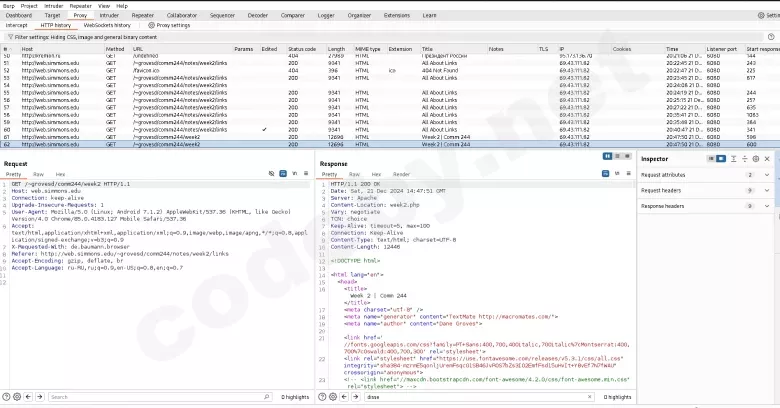Toggle Edited checkmark for row 60
Viewport: 780px width, 408px height.
(264, 129)
